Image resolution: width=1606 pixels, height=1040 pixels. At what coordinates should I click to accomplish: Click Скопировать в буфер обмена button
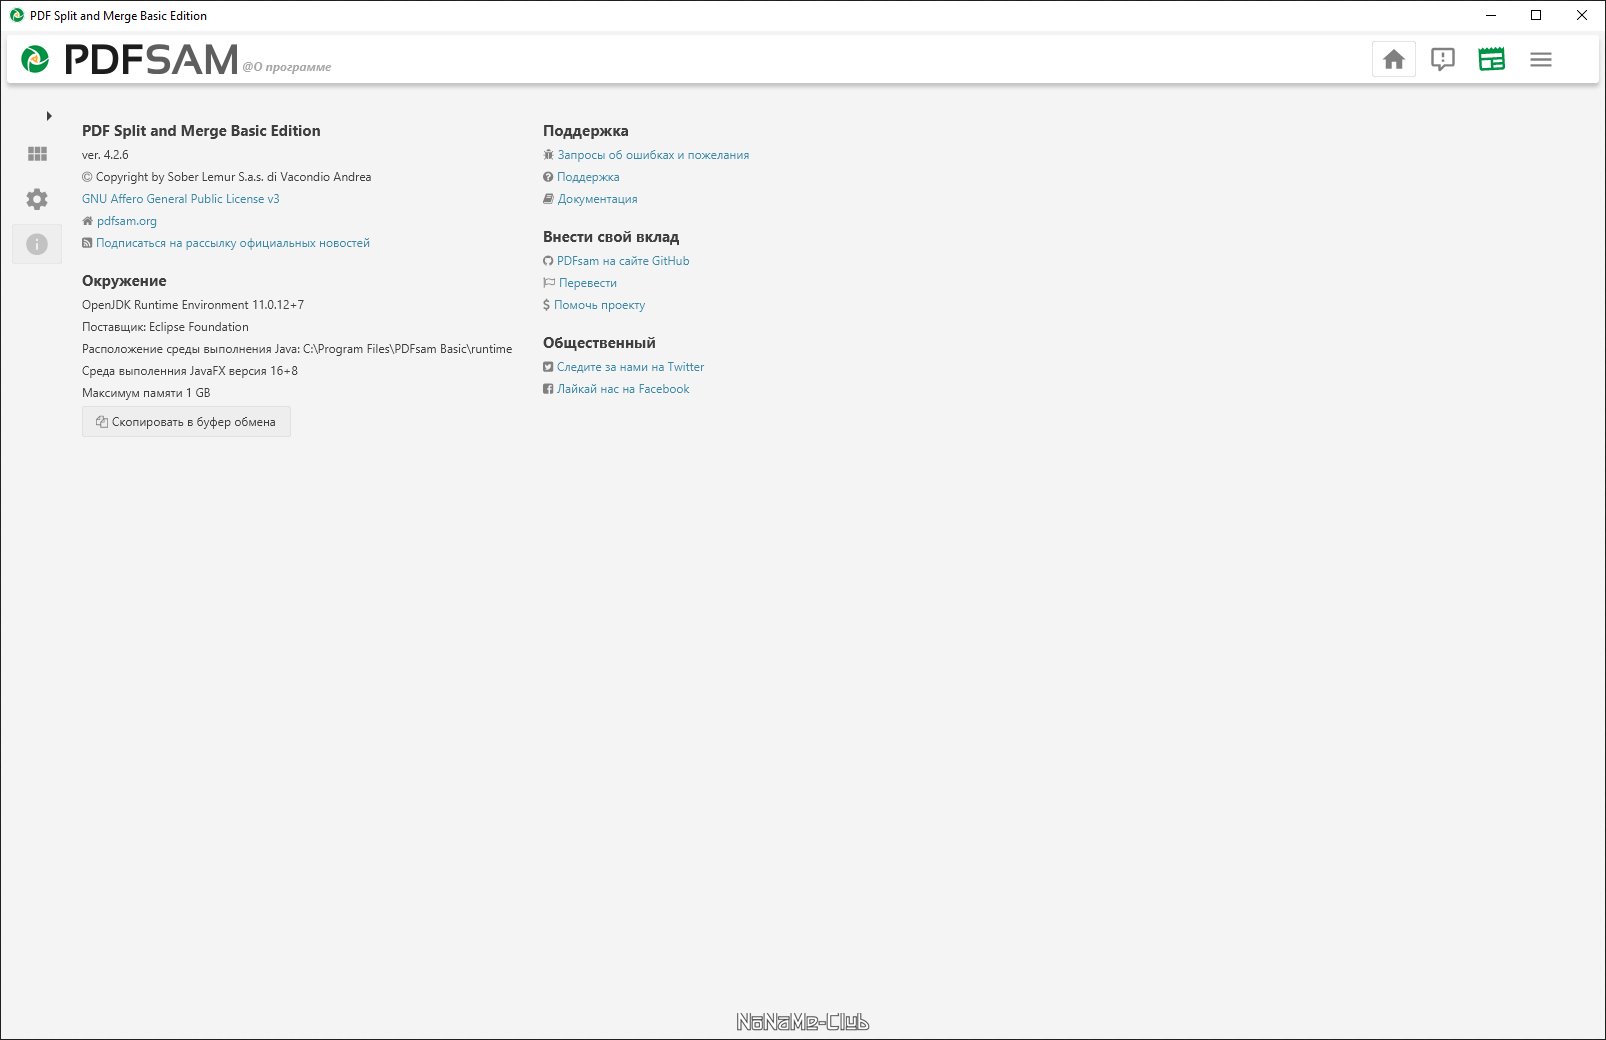[186, 422]
